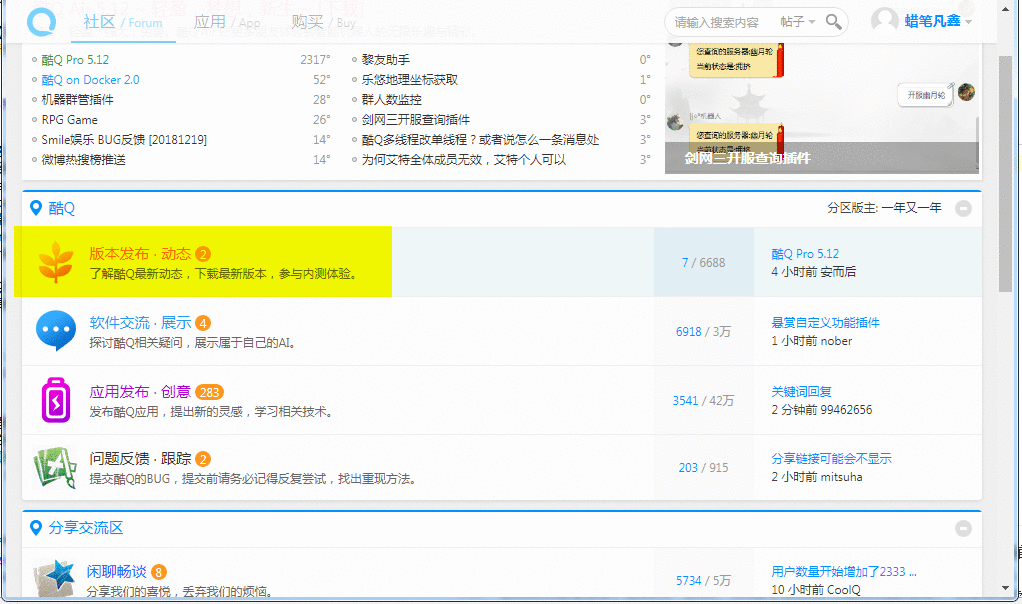Open moderator 一年又一年 profile

click(x=911, y=208)
